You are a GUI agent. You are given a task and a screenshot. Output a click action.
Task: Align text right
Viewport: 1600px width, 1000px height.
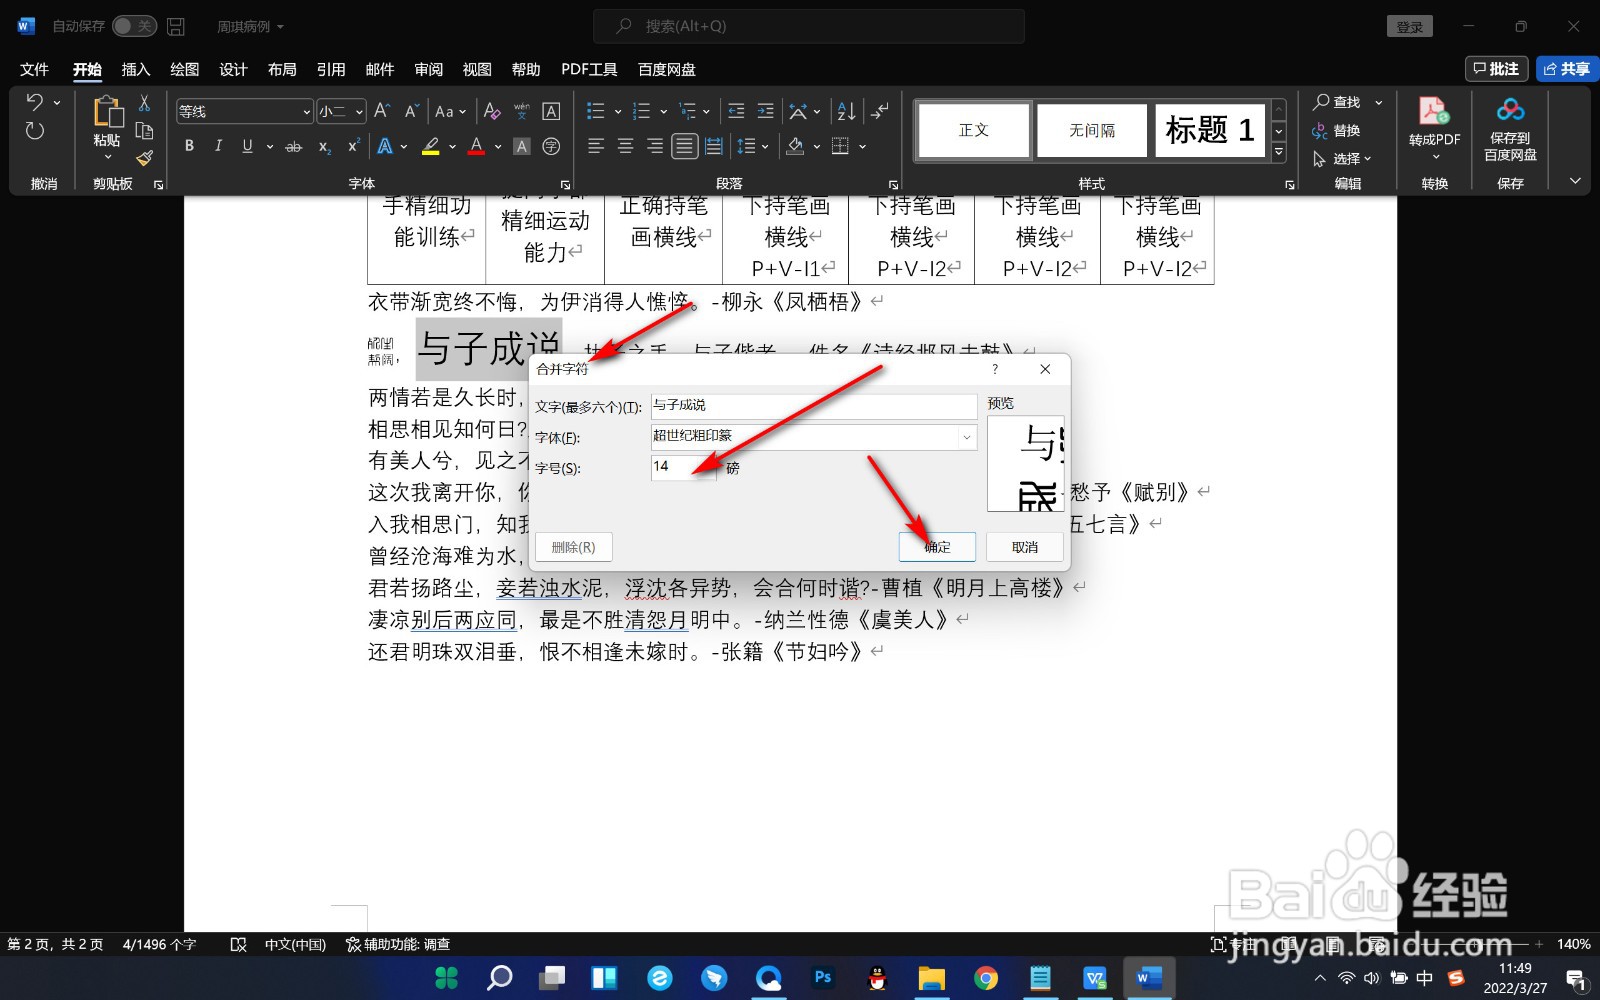(x=655, y=146)
